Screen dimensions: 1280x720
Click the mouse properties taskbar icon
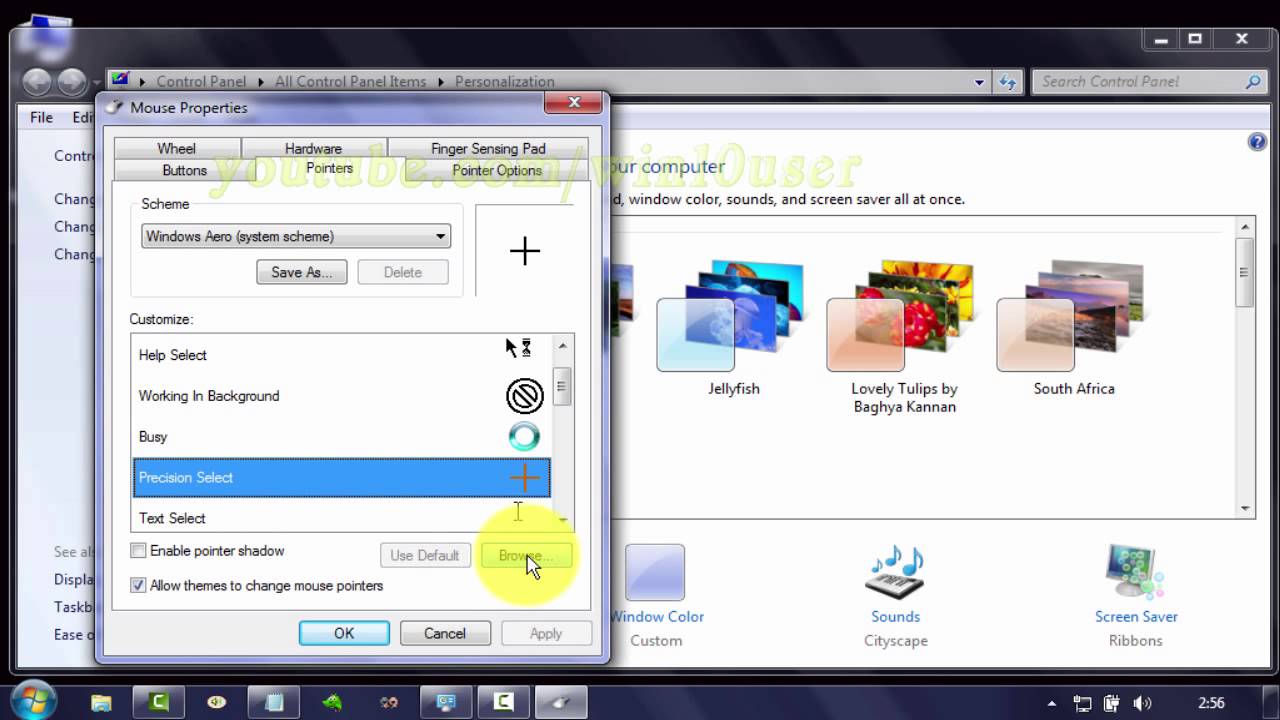pos(560,703)
